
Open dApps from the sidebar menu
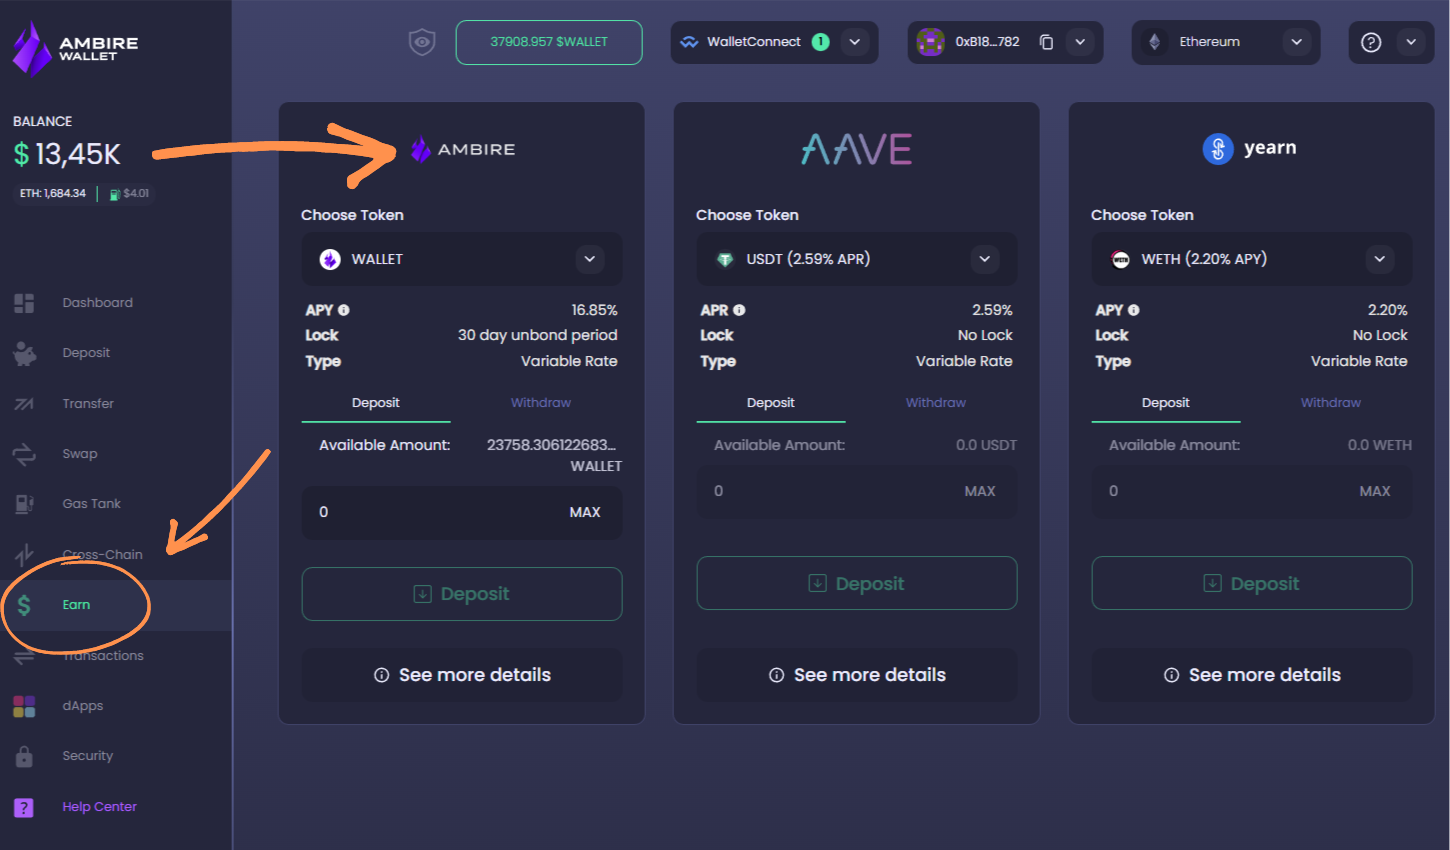point(82,706)
